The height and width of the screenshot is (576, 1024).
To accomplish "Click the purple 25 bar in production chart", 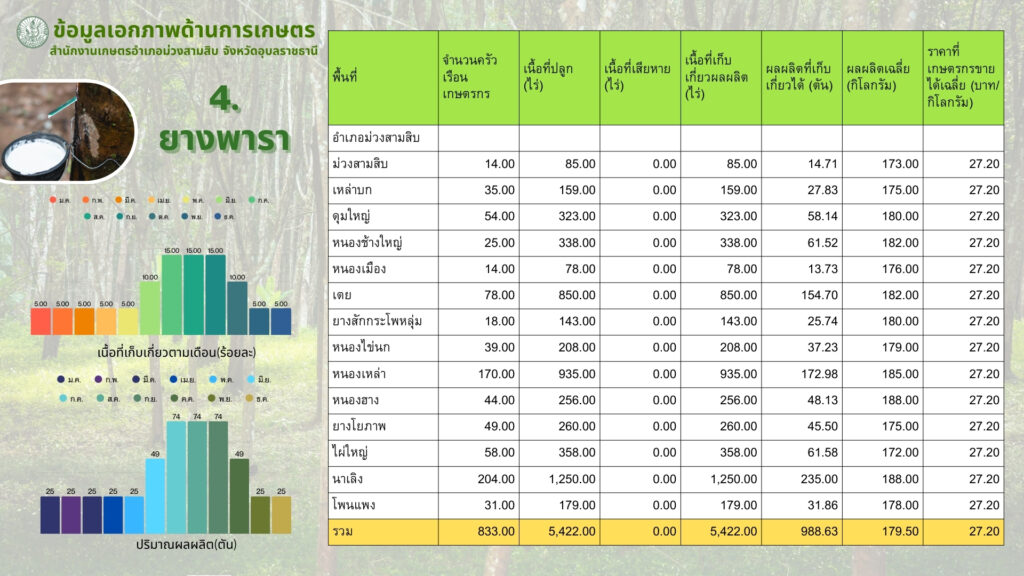I will point(70,514).
